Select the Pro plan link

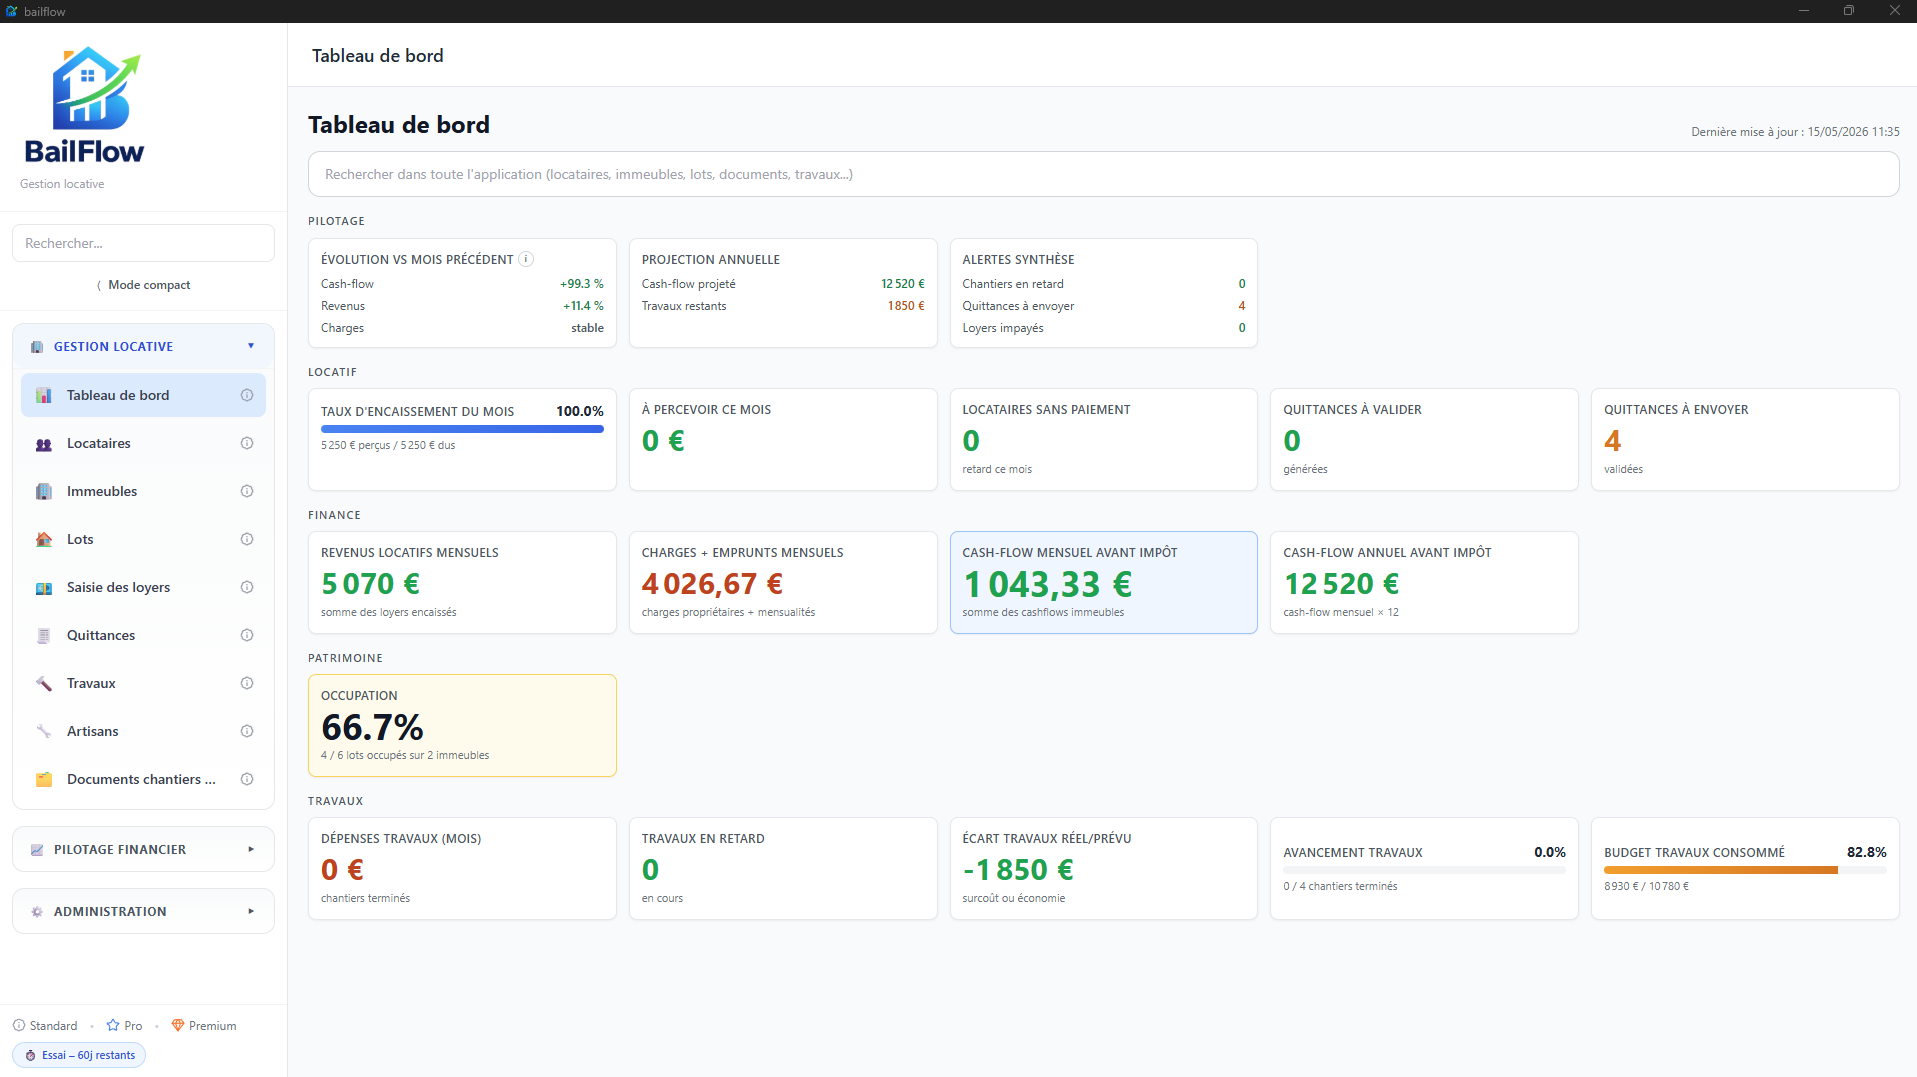(125, 1026)
